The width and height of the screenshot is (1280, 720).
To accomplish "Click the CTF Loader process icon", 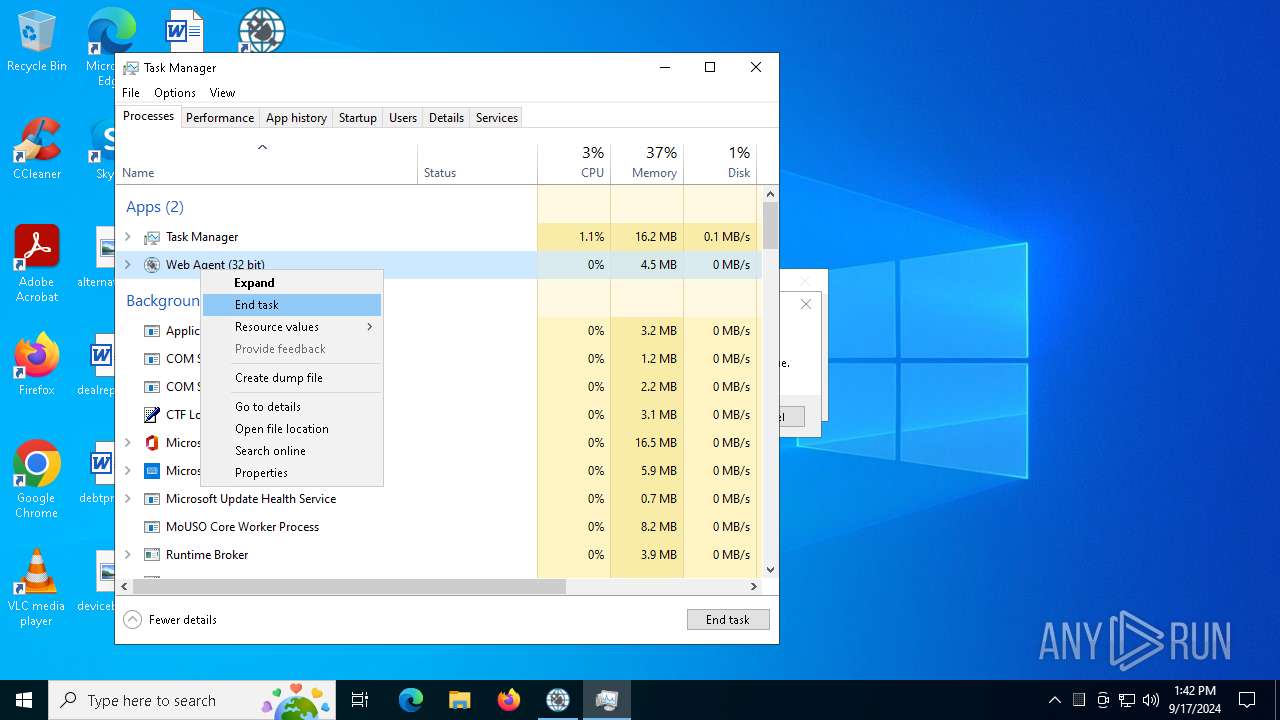I will pyautogui.click(x=152, y=415).
